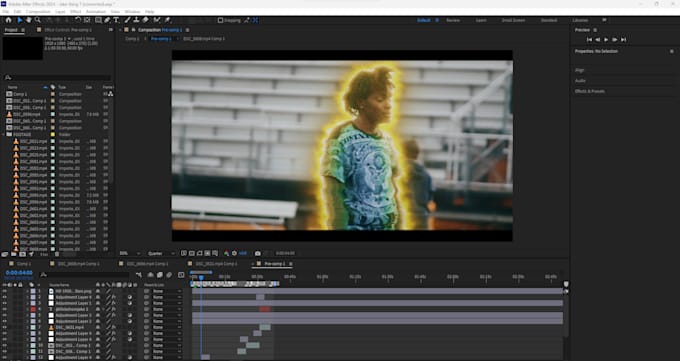This screenshot has height=361, width=680.
Task: Toggle the Snapping checkbox
Action: 220,20
